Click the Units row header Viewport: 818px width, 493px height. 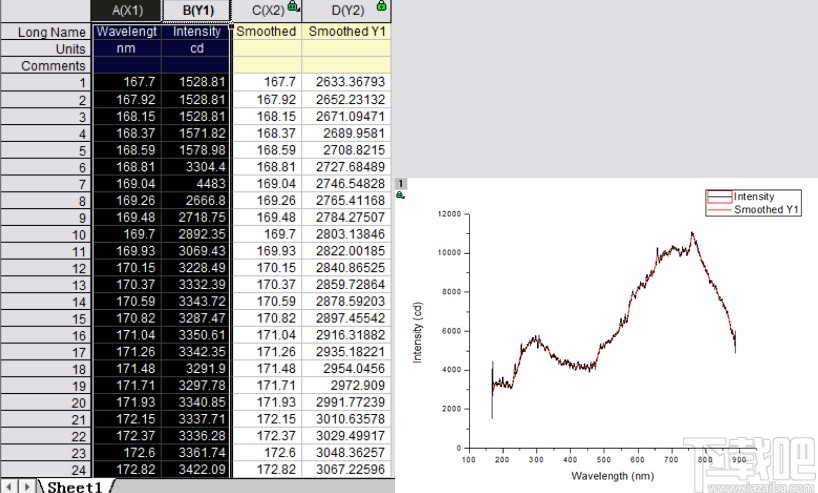pyautogui.click(x=46, y=49)
